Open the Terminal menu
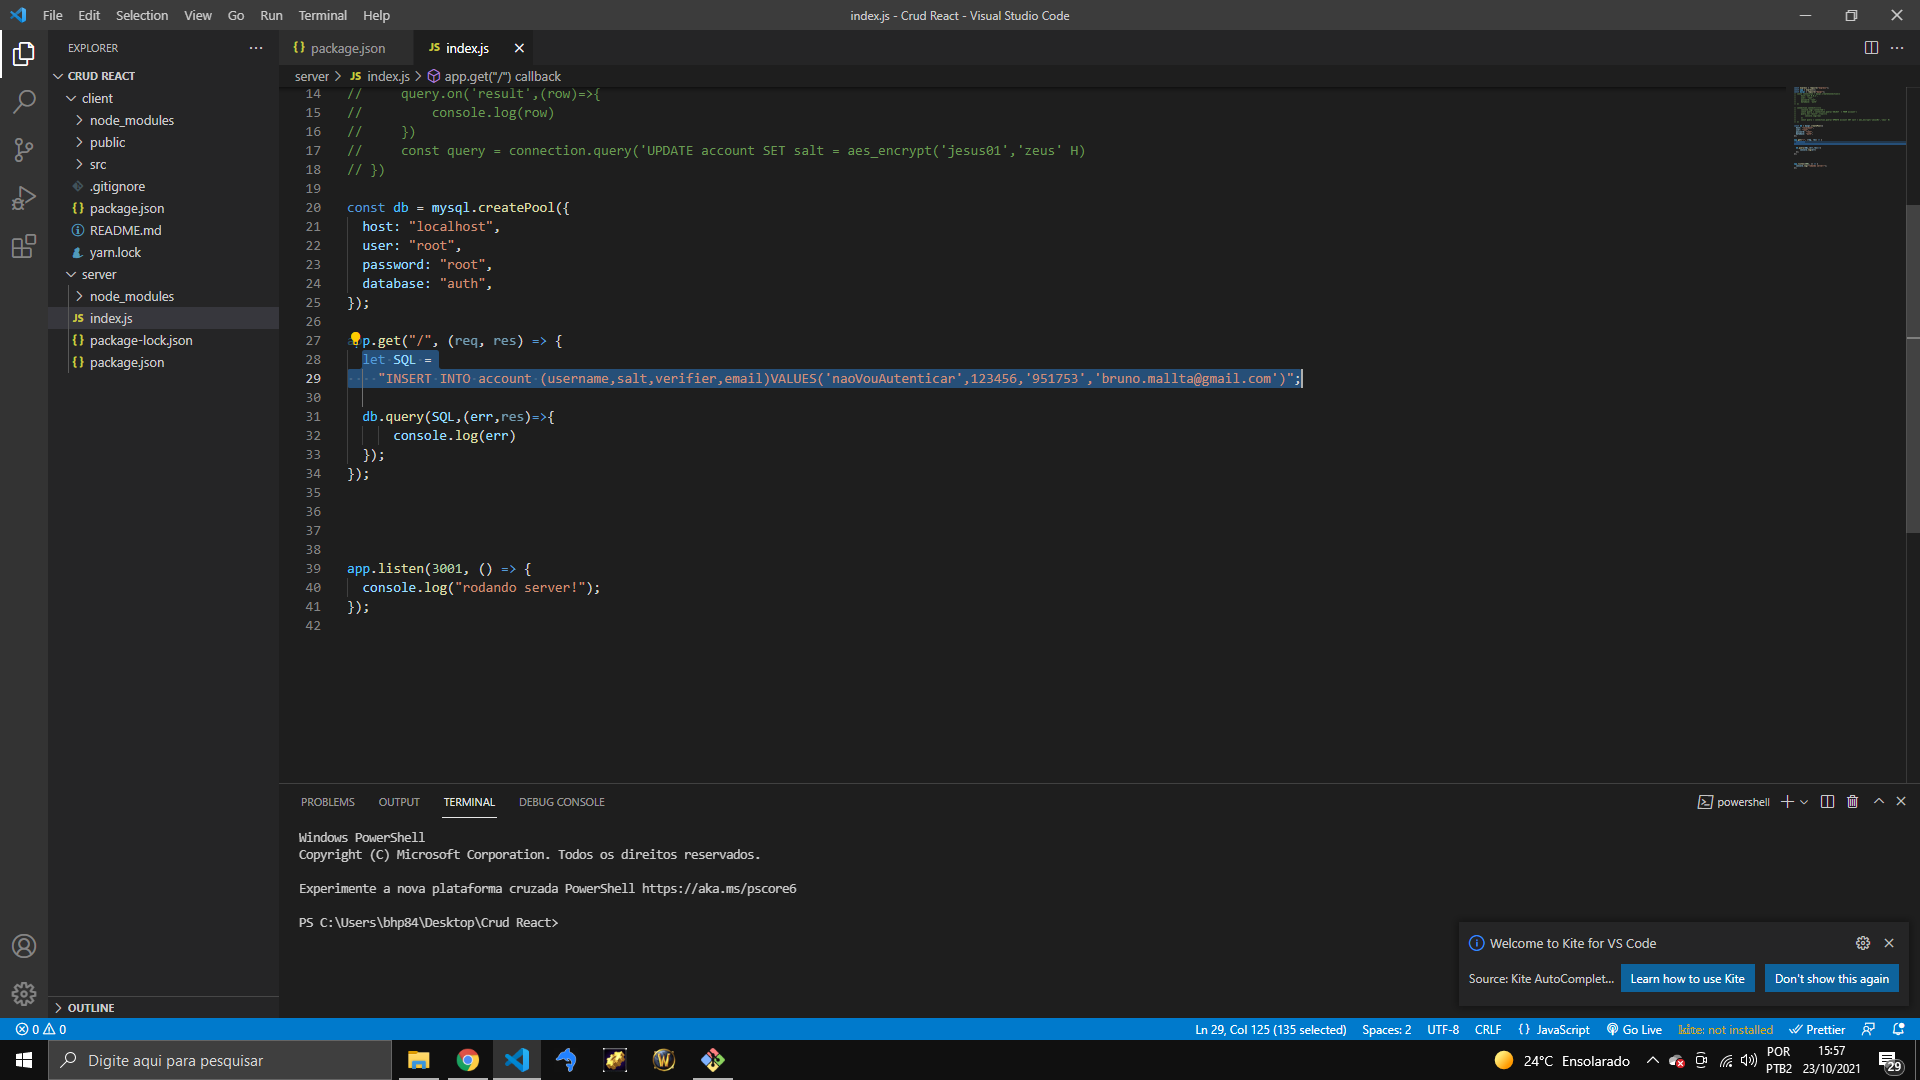Image resolution: width=1920 pixels, height=1080 pixels. tap(322, 15)
